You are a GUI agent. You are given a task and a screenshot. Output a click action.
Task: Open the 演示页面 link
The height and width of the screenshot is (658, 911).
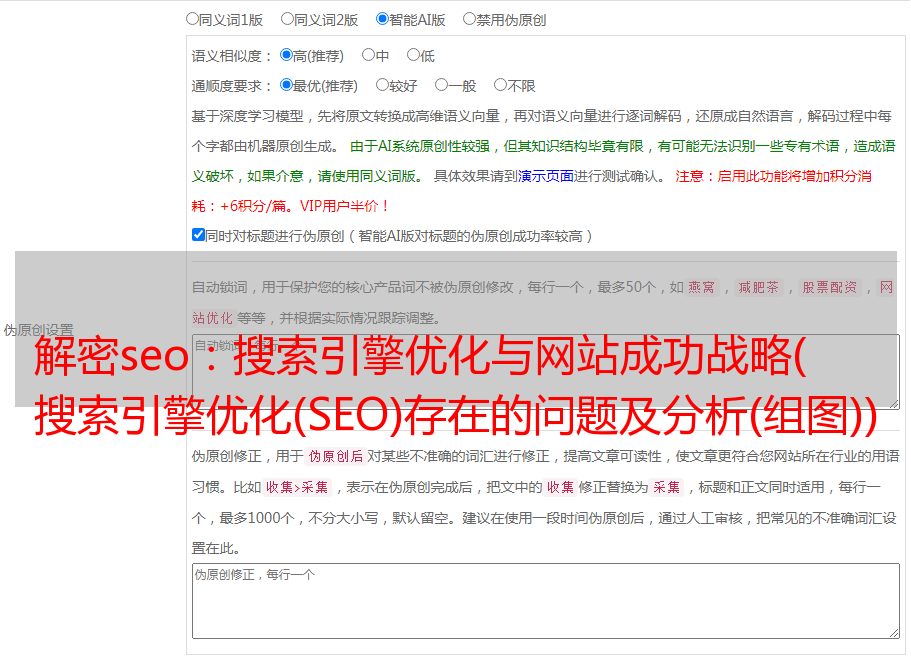click(x=546, y=176)
